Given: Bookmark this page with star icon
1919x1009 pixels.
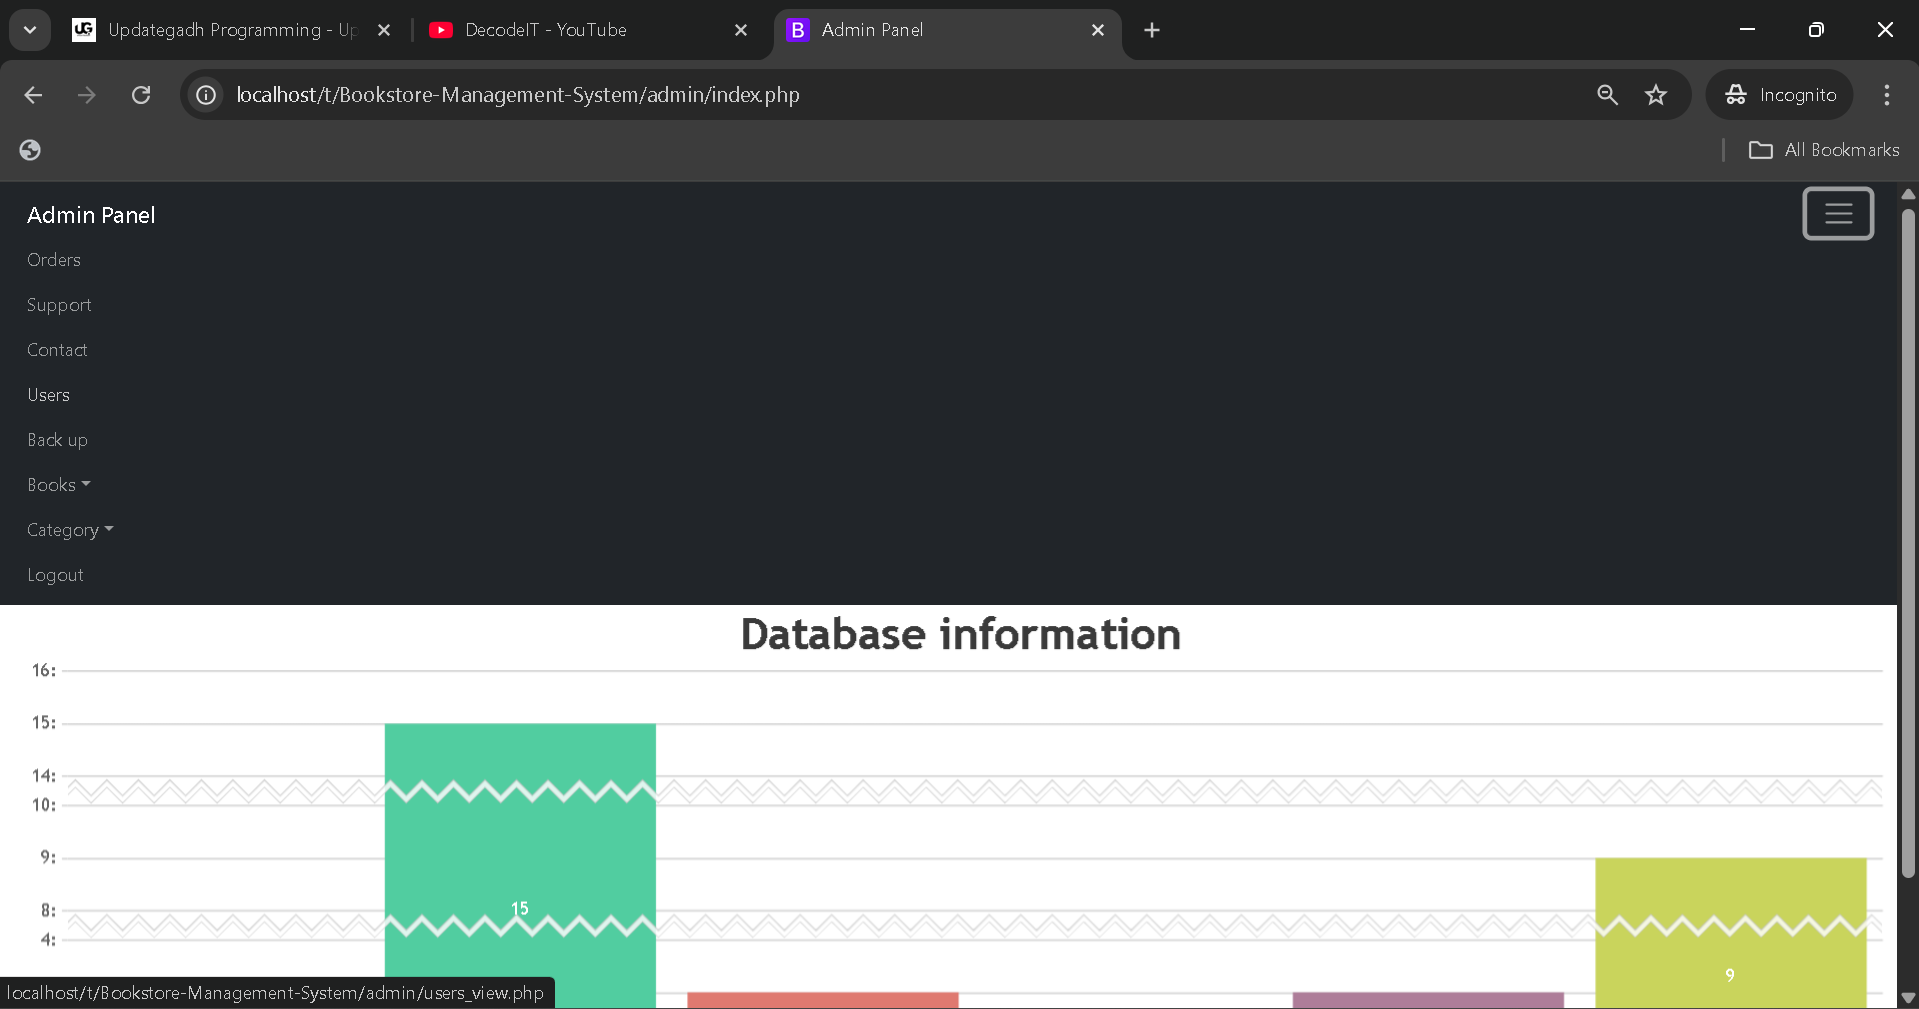Looking at the screenshot, I should (1656, 95).
